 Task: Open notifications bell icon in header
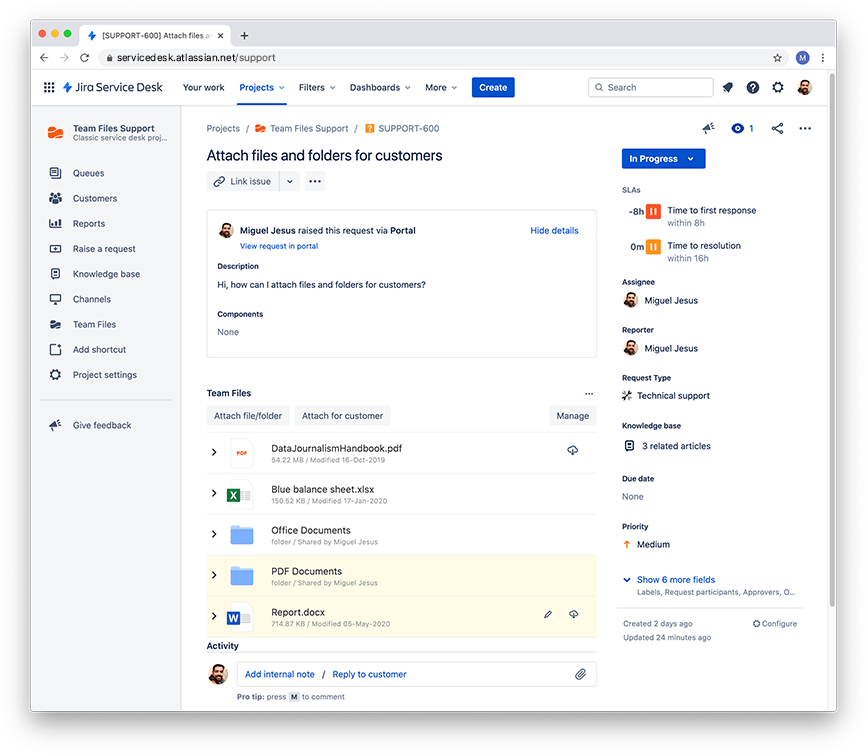728,87
